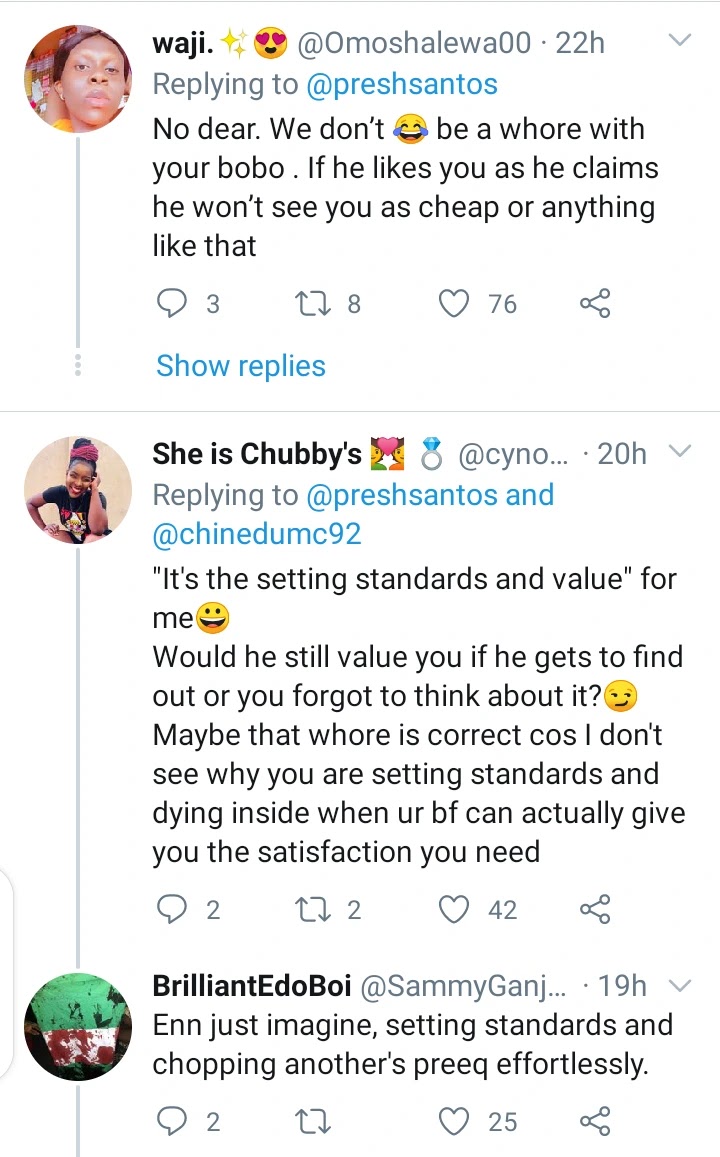Like BrilliantEdoBoi's tweet with 25 likes
Screen dimensions: 720x1157
[x=456, y=1122]
